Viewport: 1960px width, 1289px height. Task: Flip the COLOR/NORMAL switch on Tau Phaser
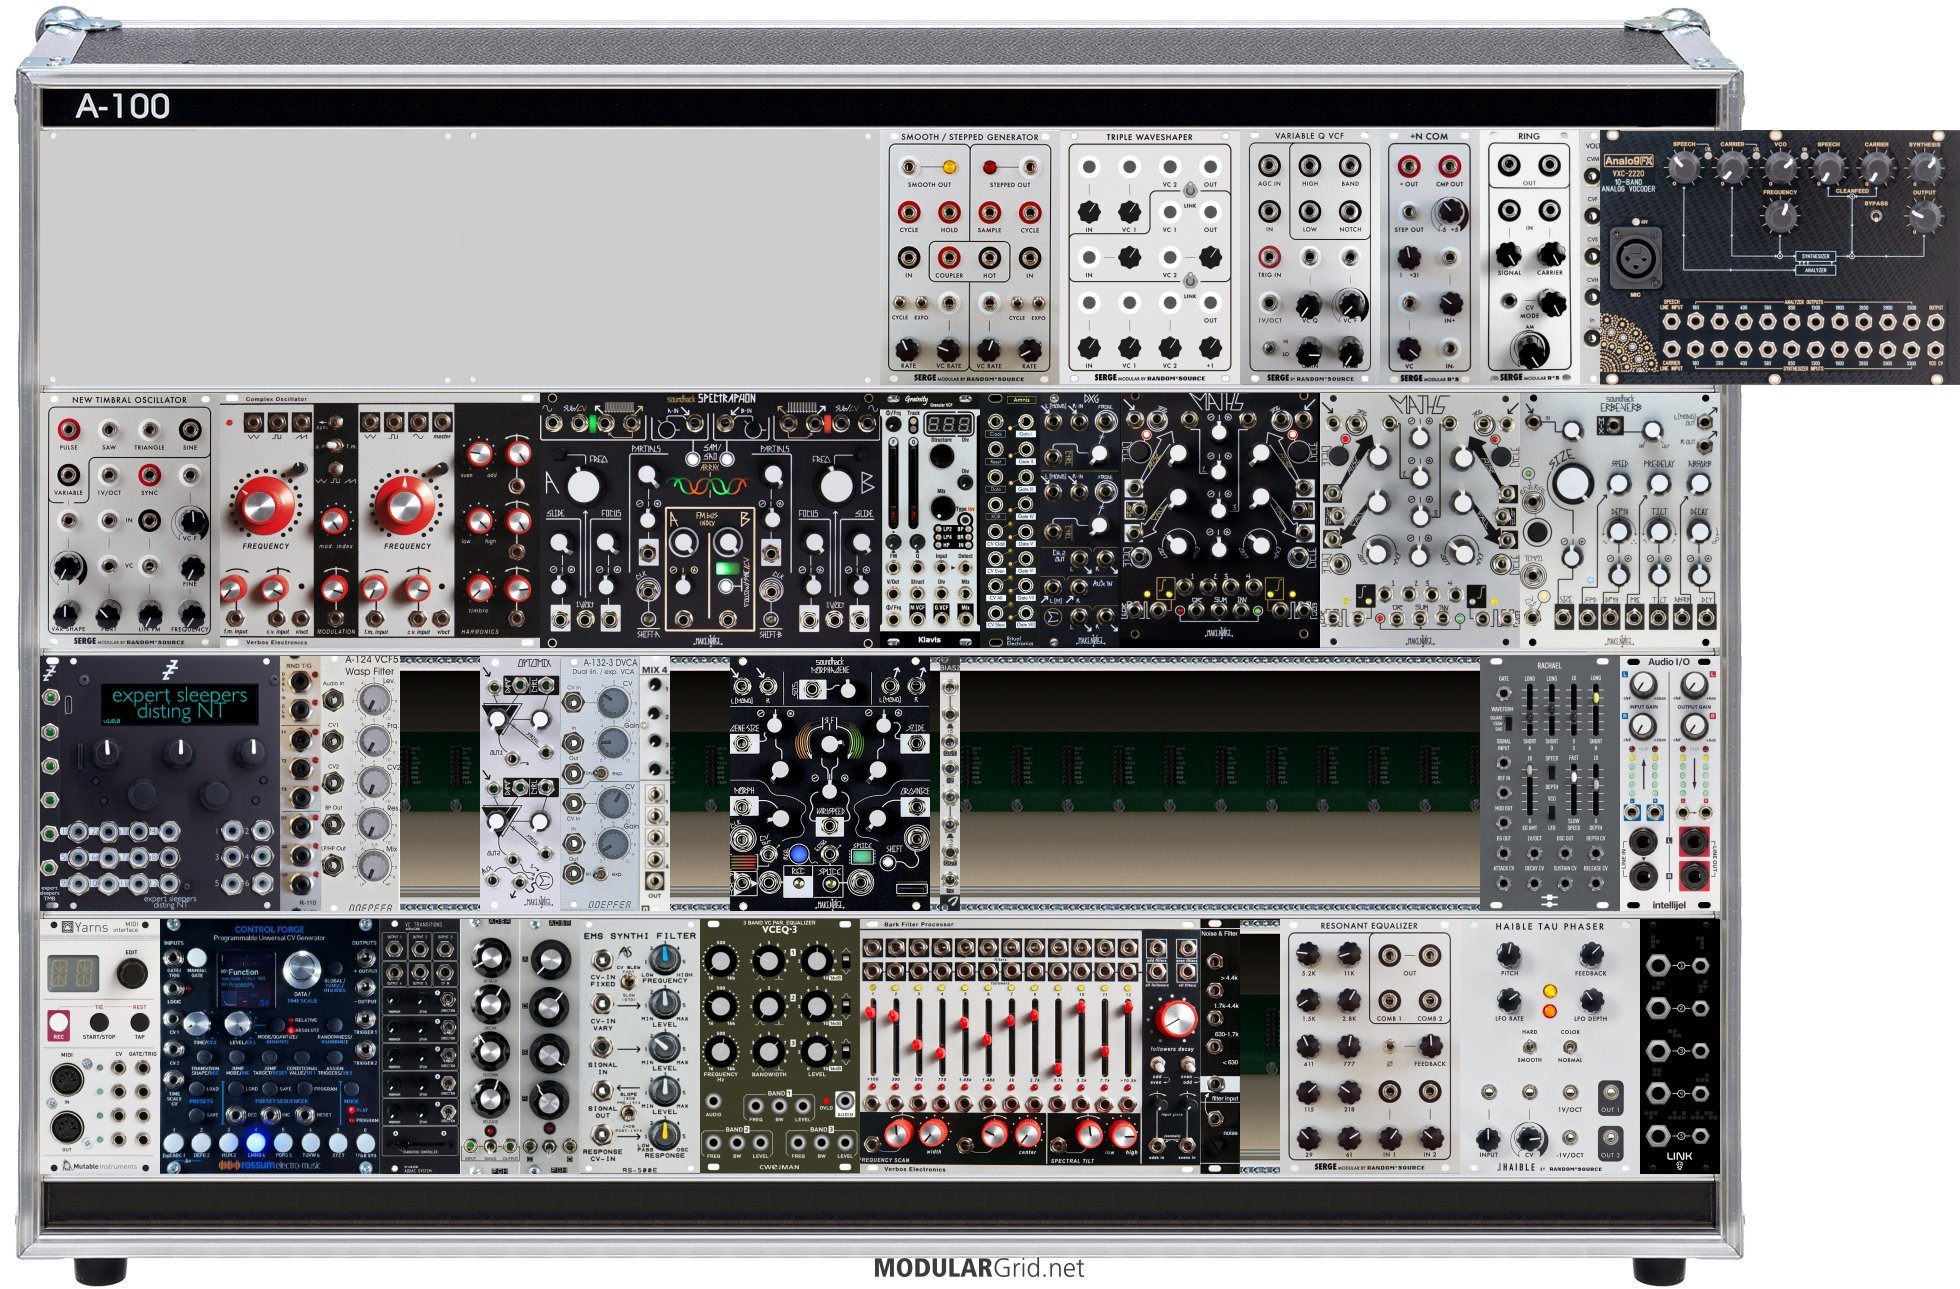pos(1570,1047)
